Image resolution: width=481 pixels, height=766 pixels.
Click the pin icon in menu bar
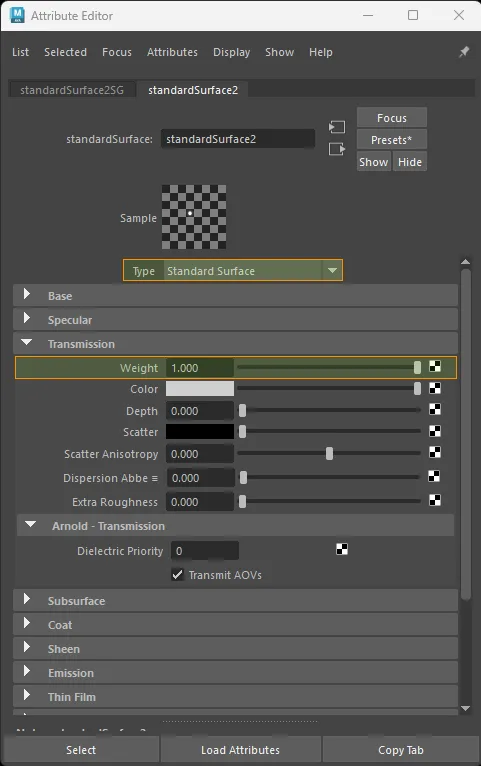coord(464,52)
